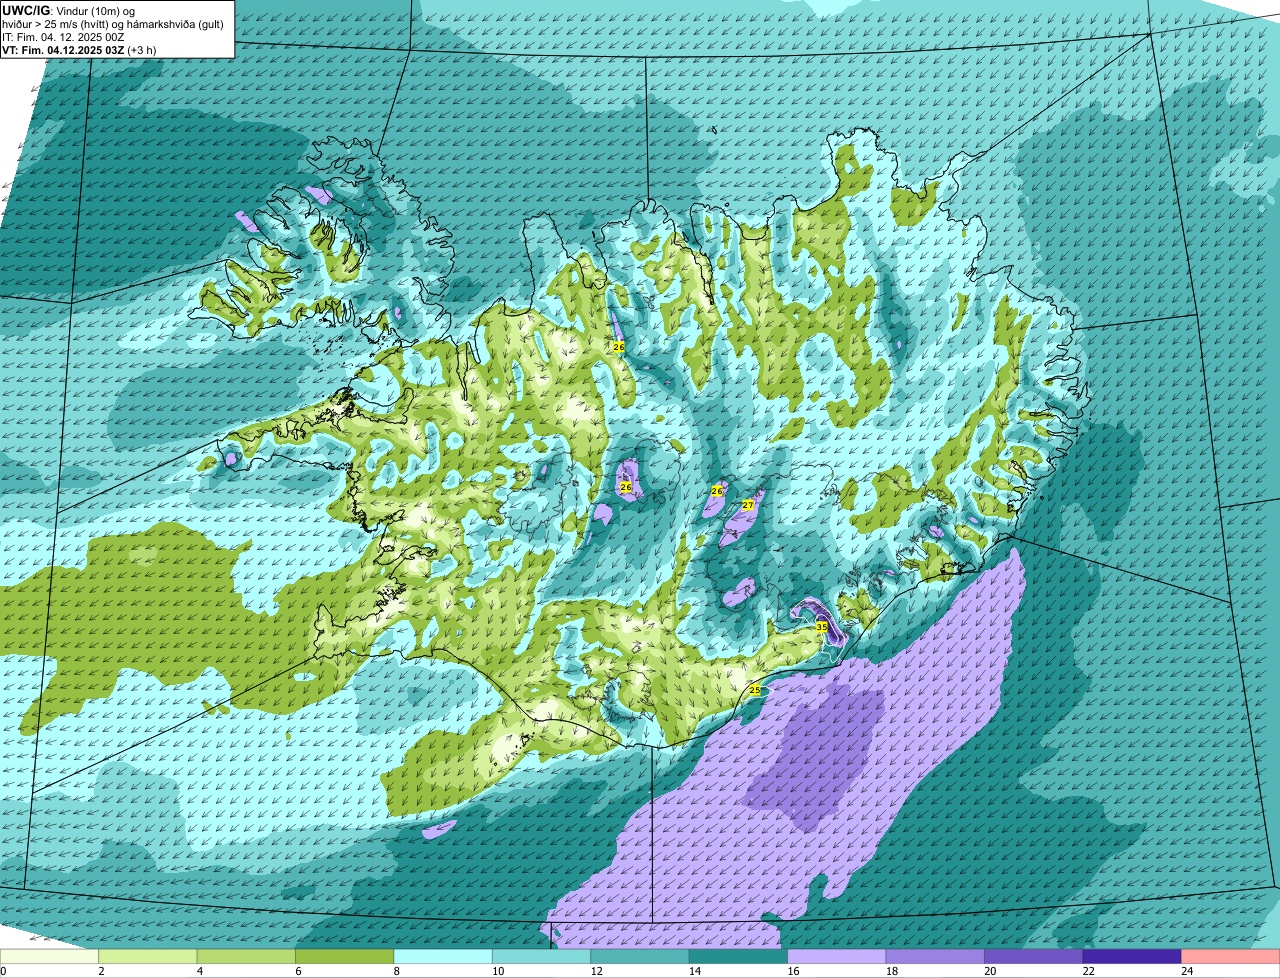Pick the light cyan 8–10 m/s legend swatch

[443, 956]
